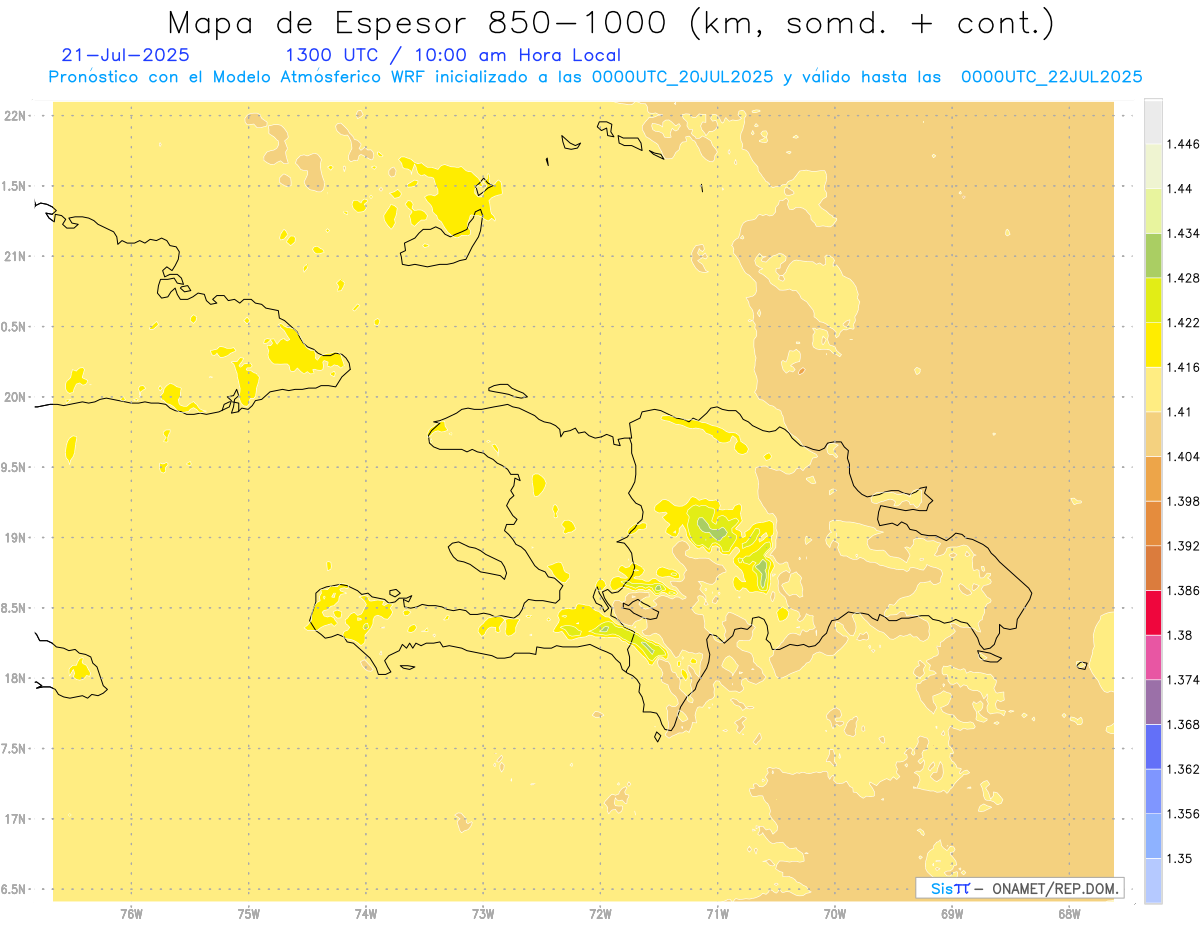This screenshot has width=1200, height=927.
Task: Click the blue 1.362–1.368 color bar segment
Action: (x=1153, y=746)
